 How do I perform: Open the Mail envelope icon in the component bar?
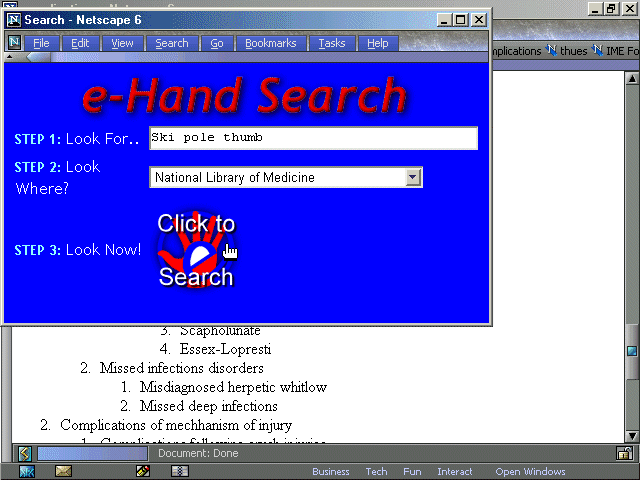coord(63,471)
